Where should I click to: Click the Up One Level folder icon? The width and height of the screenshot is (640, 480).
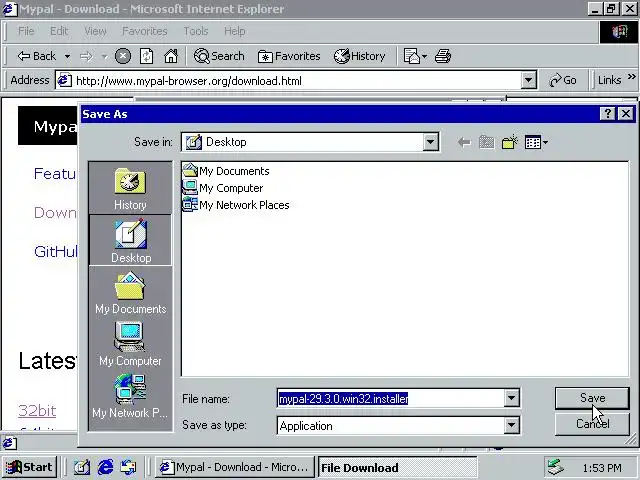click(x=487, y=142)
